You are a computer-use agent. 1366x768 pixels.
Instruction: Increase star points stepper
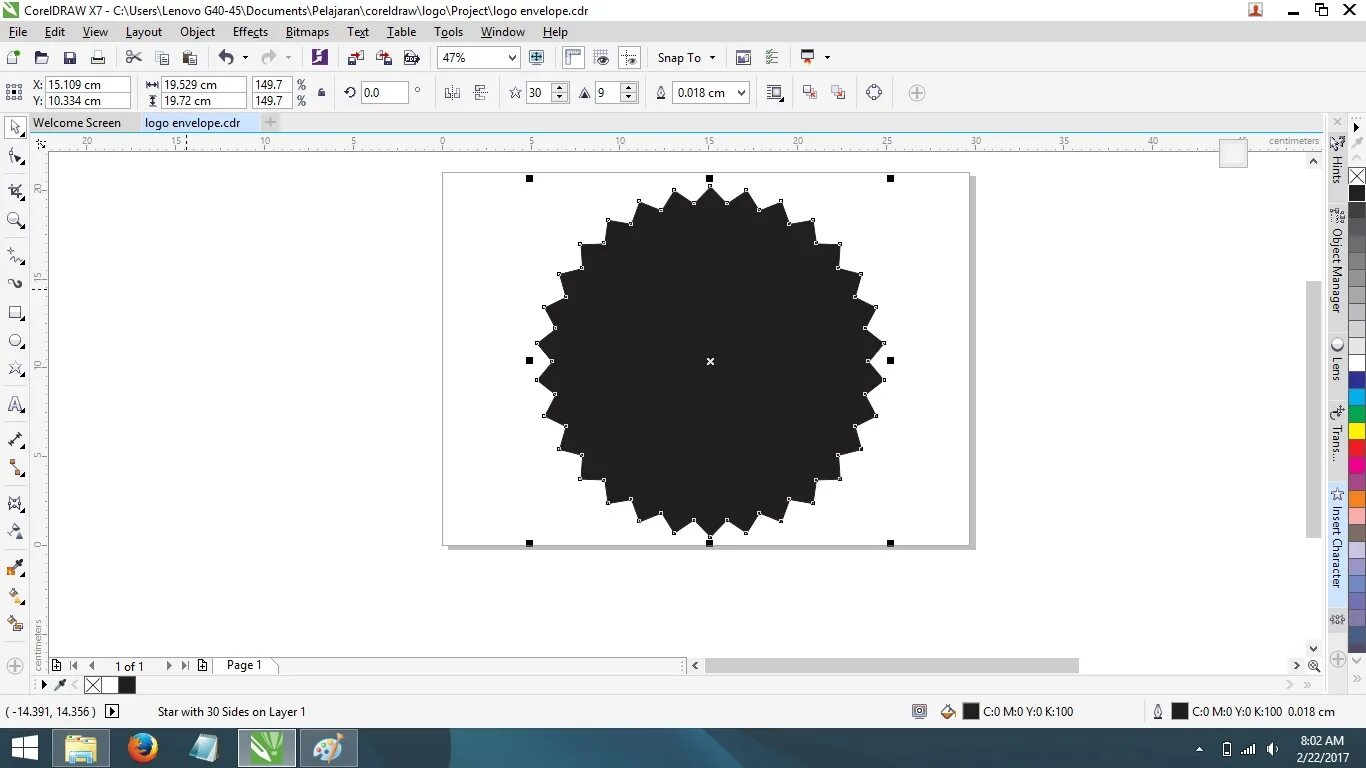[560, 88]
